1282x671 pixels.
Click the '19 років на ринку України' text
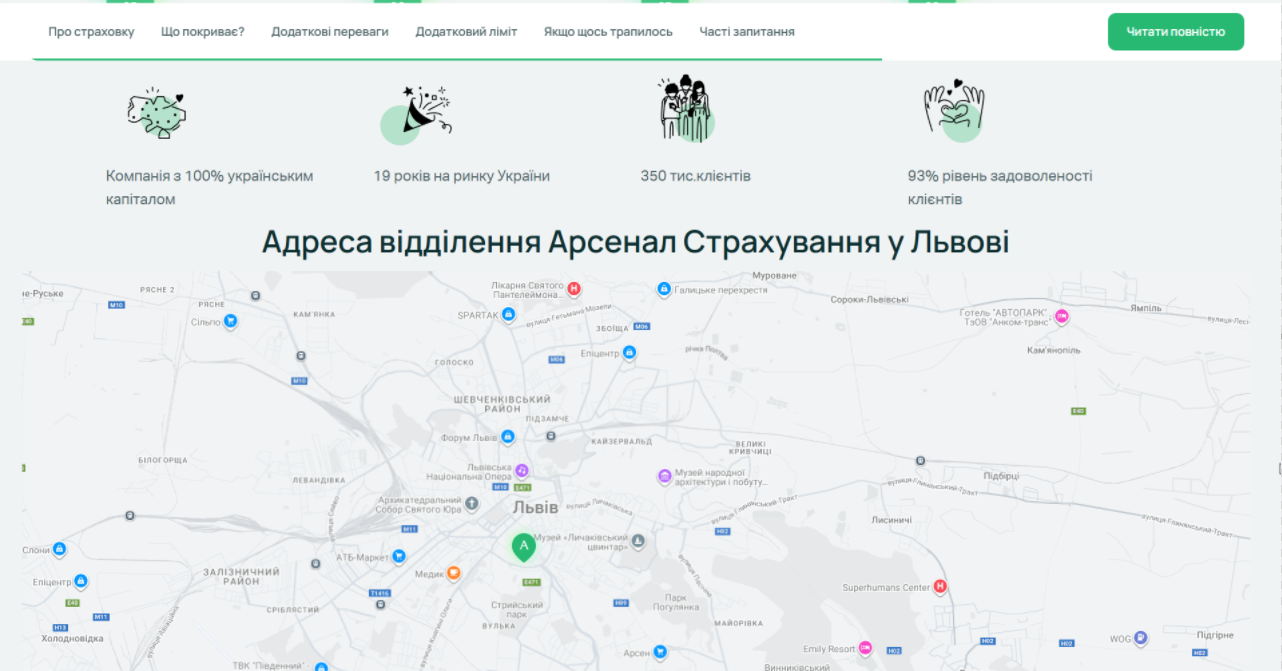tap(462, 176)
